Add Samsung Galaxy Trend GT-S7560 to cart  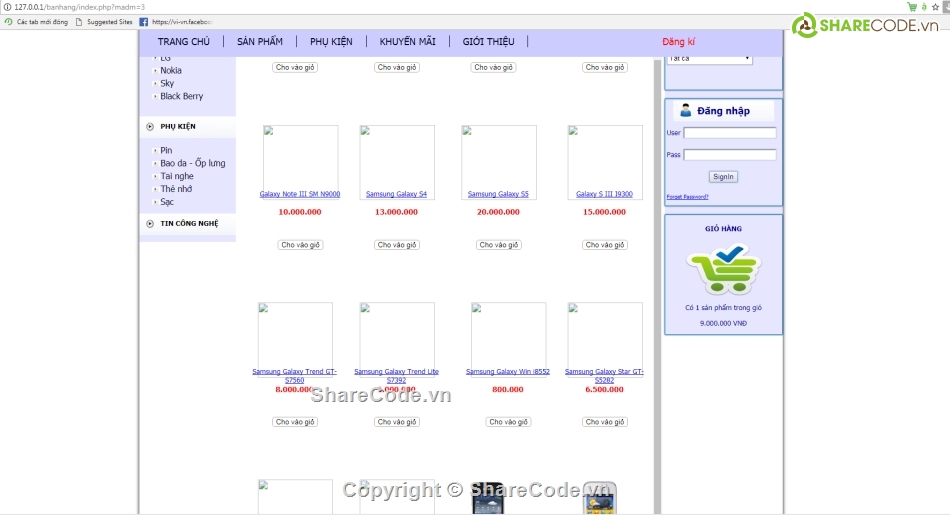click(295, 422)
